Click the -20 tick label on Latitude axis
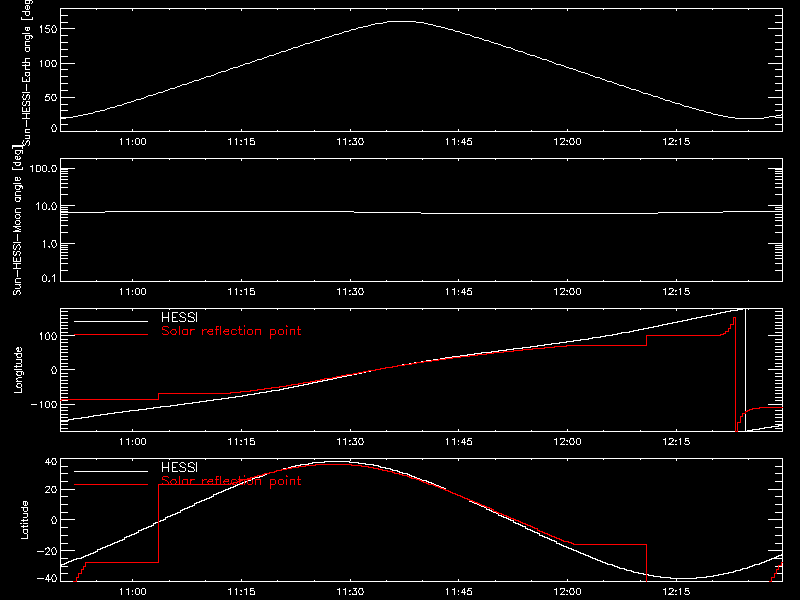800x600 pixels. [47, 551]
